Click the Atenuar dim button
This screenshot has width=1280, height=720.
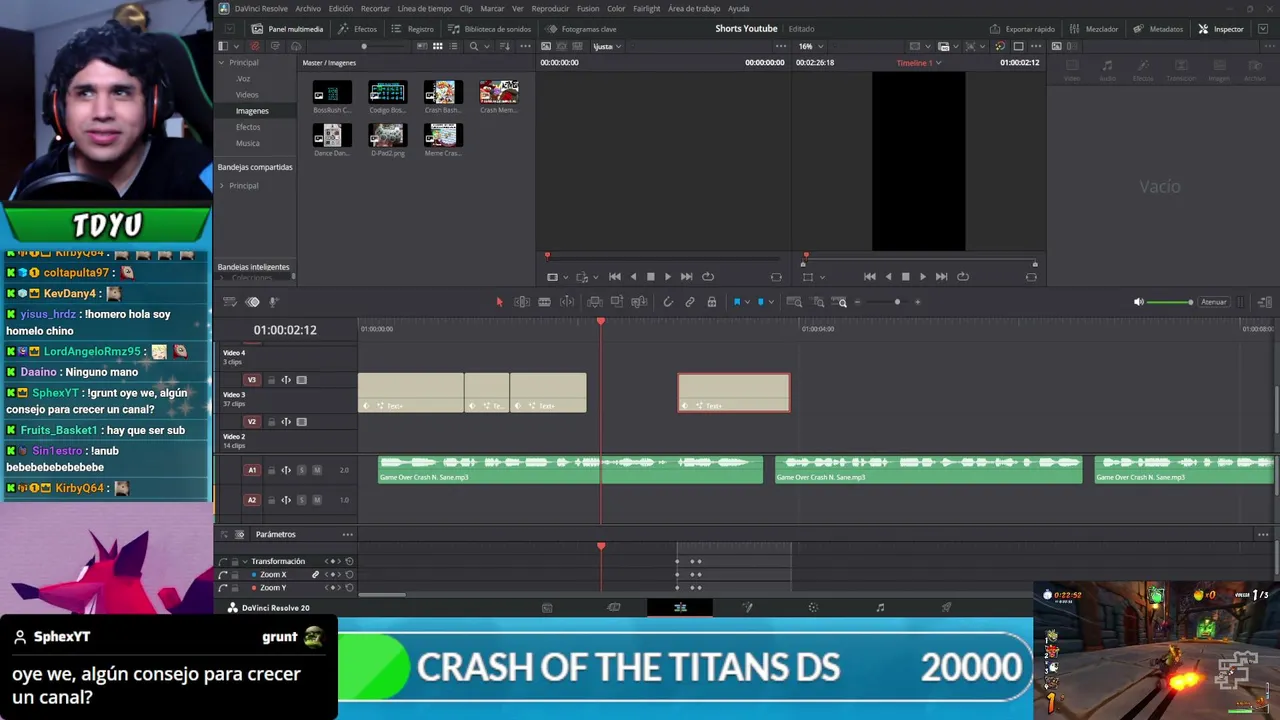pos(1214,302)
